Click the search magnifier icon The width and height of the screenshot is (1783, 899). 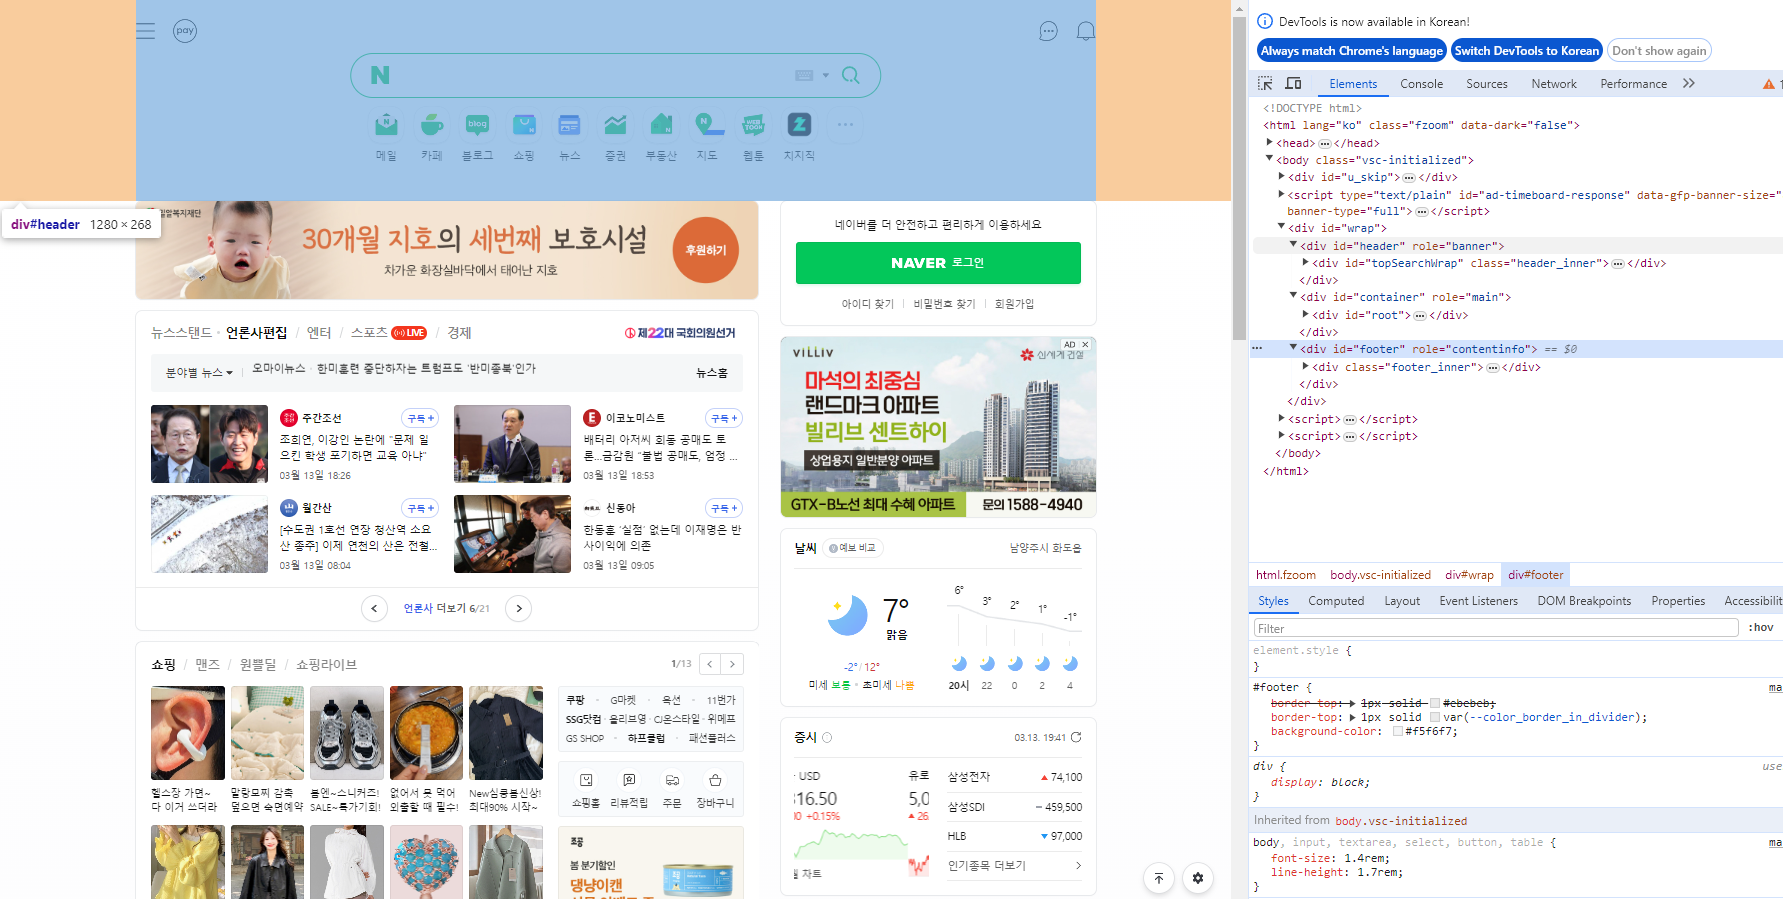pyautogui.click(x=851, y=75)
